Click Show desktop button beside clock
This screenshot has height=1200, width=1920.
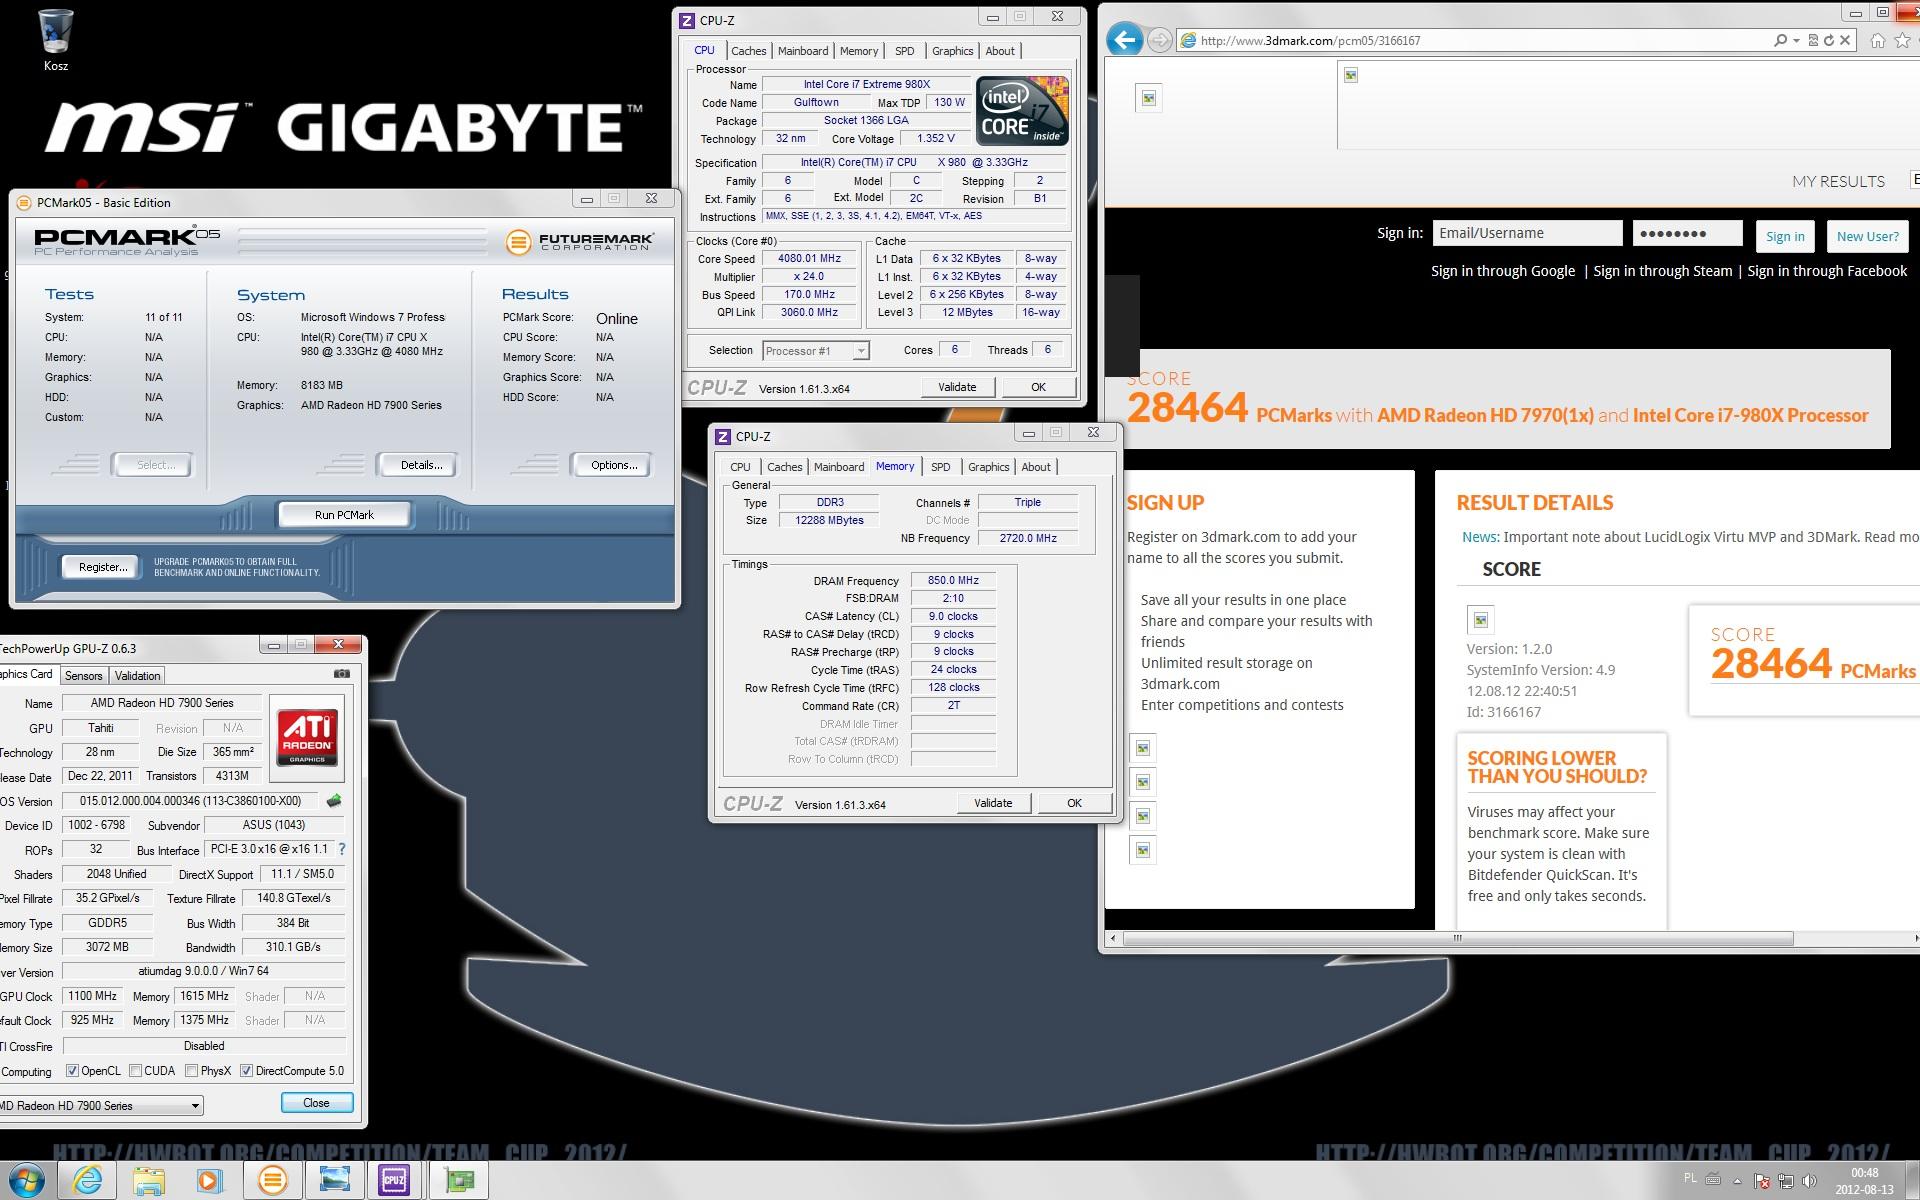[x=1912, y=1181]
